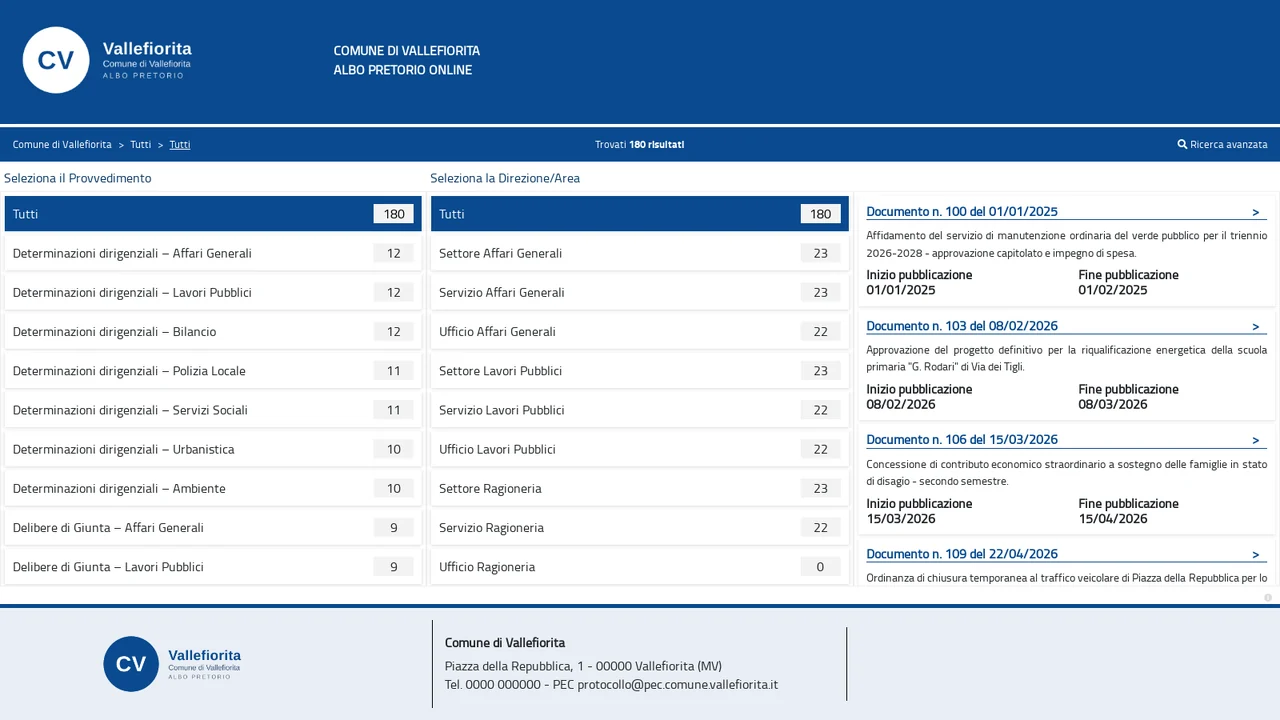Open Ricerca avanzata search link
The height and width of the screenshot is (720, 1280).
click(1223, 144)
